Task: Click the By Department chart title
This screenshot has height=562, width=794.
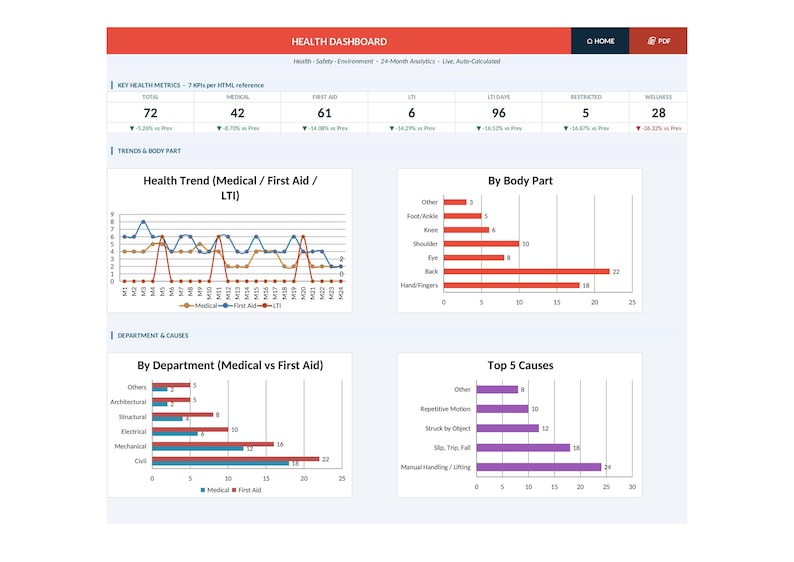Action: click(x=230, y=366)
